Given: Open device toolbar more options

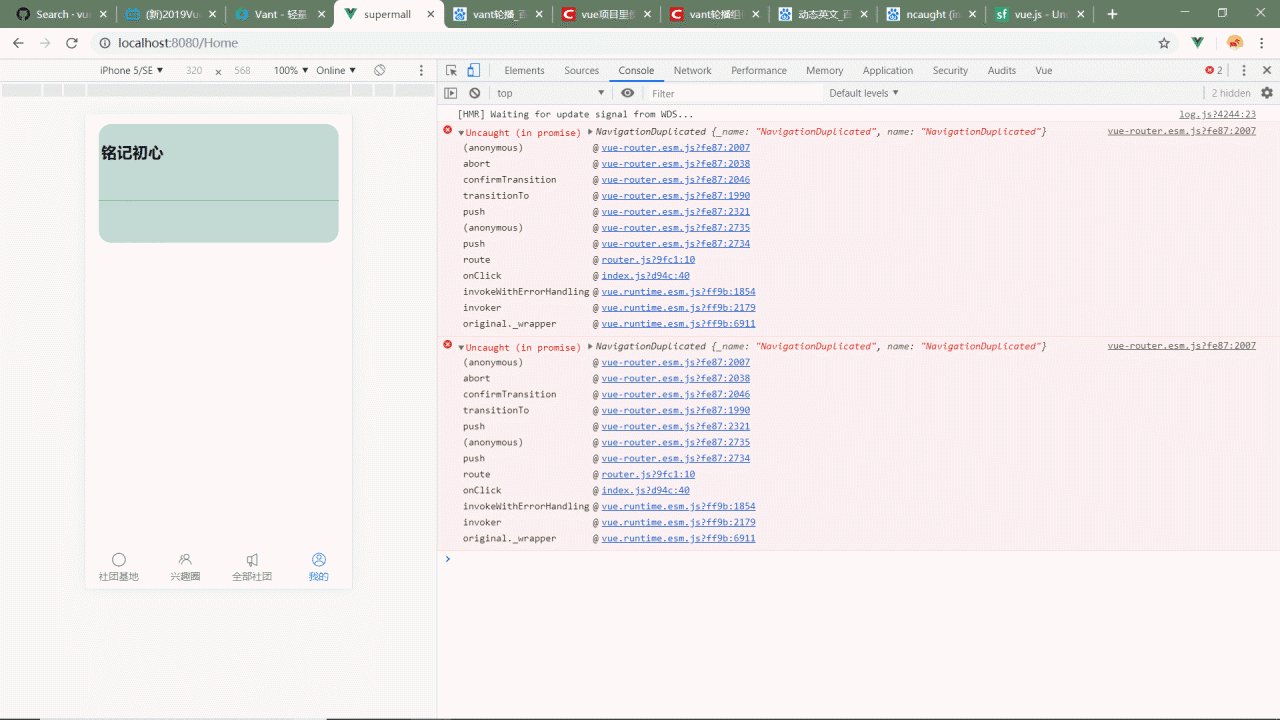Looking at the screenshot, I should coord(421,70).
